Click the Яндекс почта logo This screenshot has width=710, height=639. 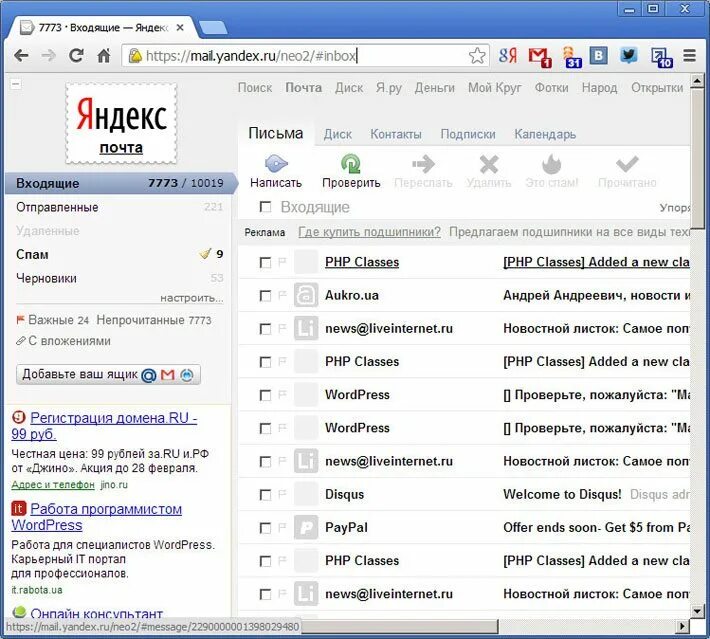tap(121, 123)
